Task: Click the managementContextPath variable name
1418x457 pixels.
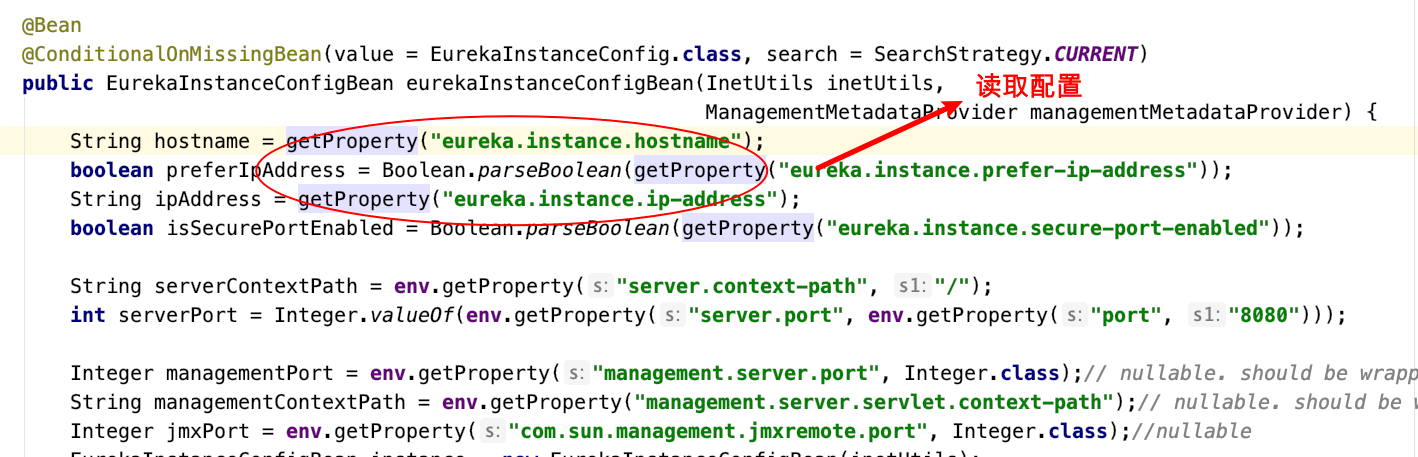Action: click(279, 402)
